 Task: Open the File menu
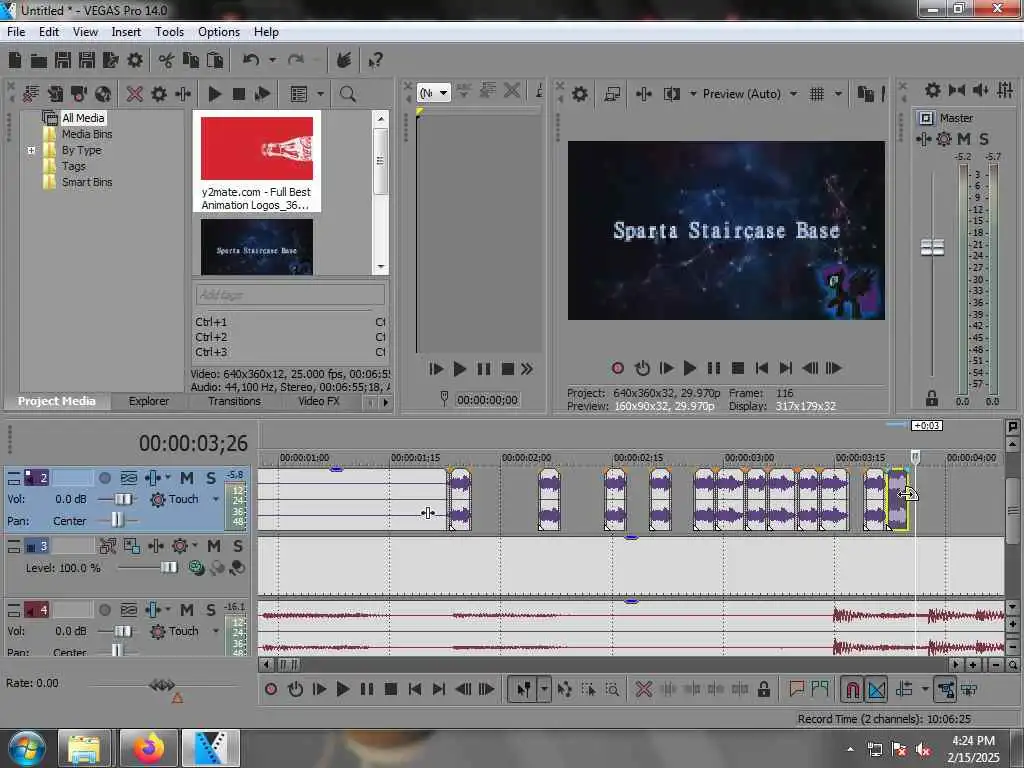pos(16,32)
